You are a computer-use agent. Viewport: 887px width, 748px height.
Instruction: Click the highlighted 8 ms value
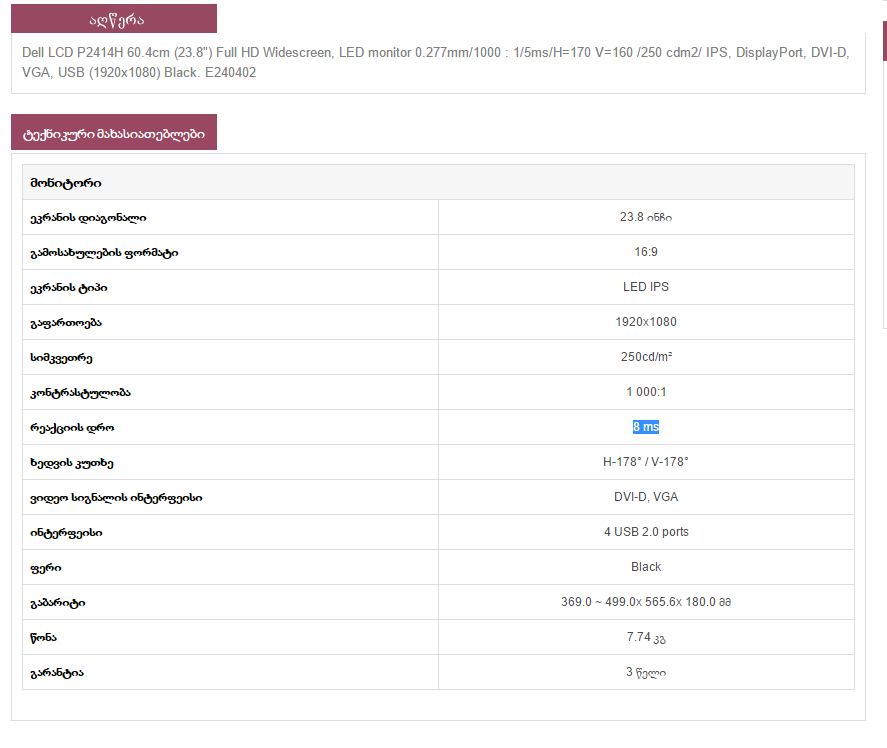pyautogui.click(x=646, y=427)
